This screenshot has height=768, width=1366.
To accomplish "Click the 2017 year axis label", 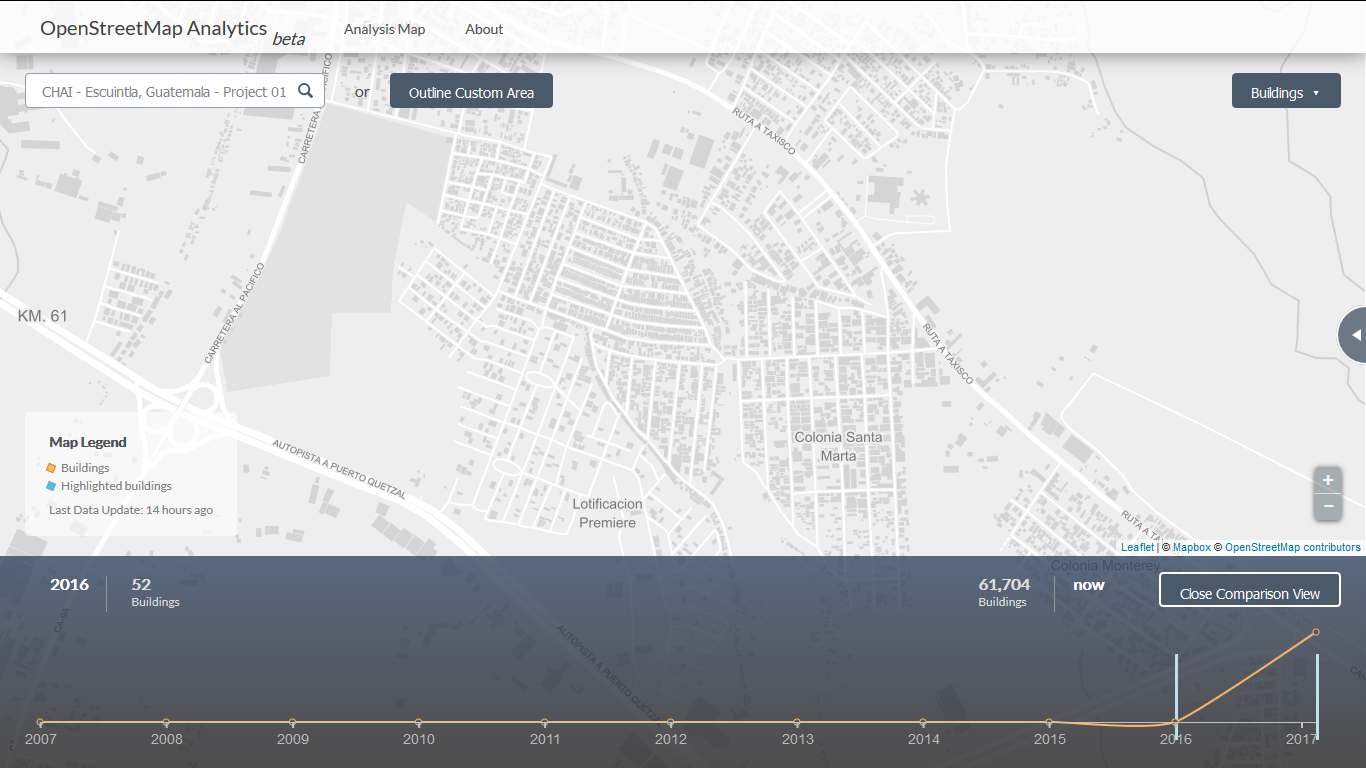I will tap(1302, 740).
